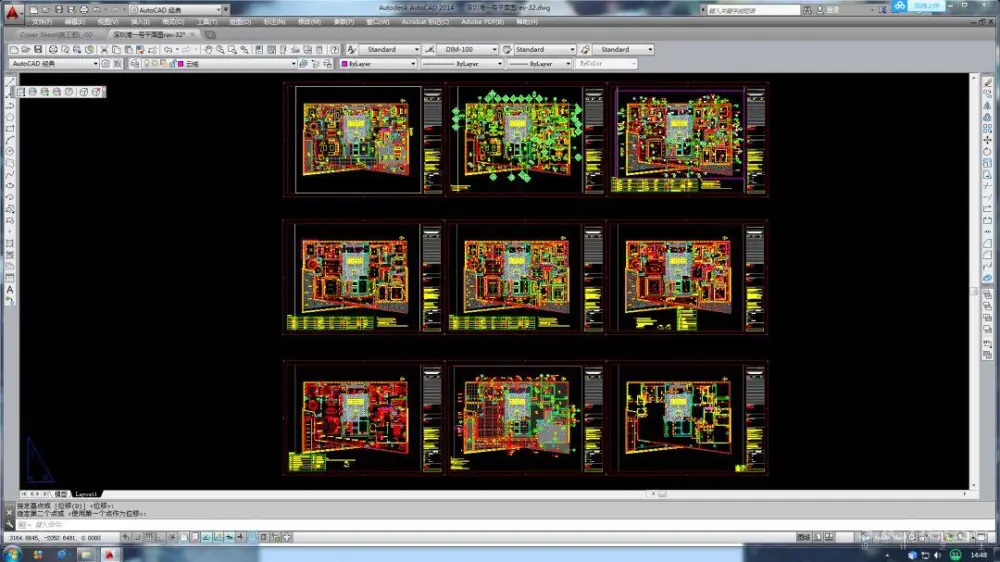1000x562 pixels.
Task: Click the Plot (print) icon in toolbar
Action: click(52, 49)
